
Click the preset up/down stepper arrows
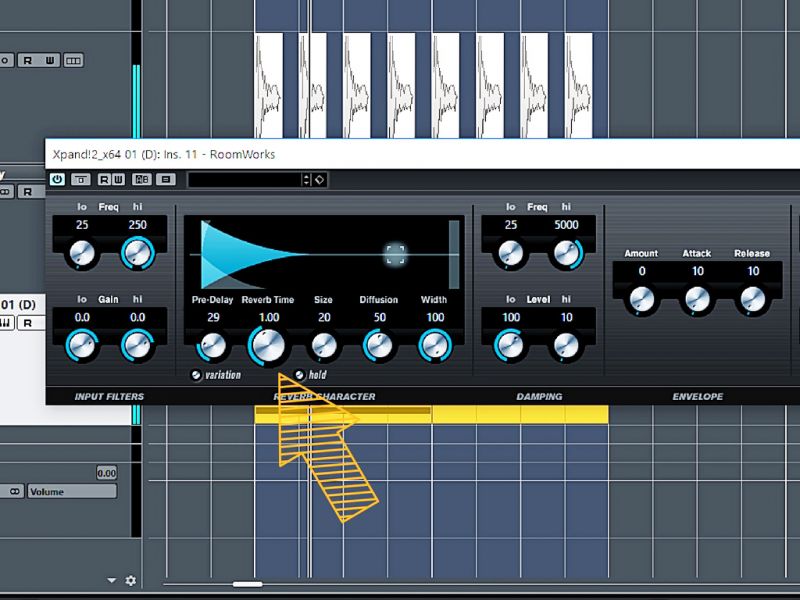tap(307, 180)
